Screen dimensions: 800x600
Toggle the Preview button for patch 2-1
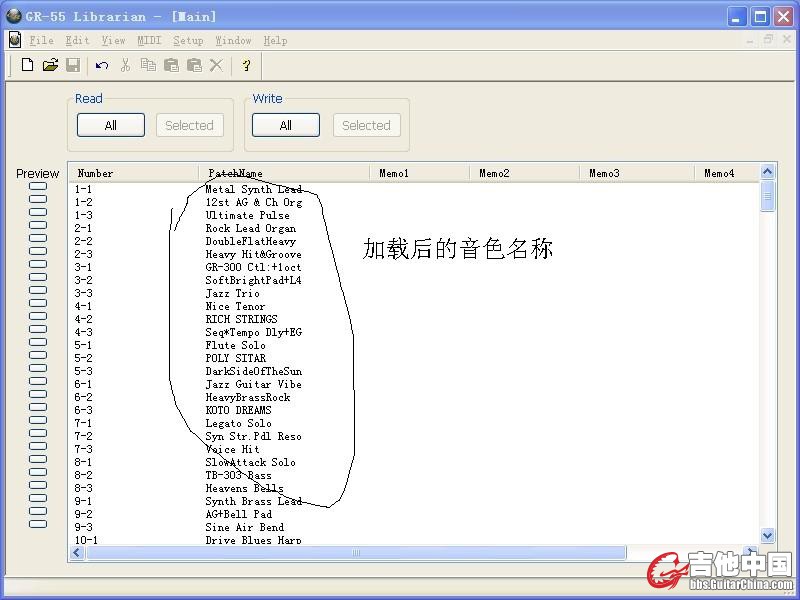coord(38,223)
